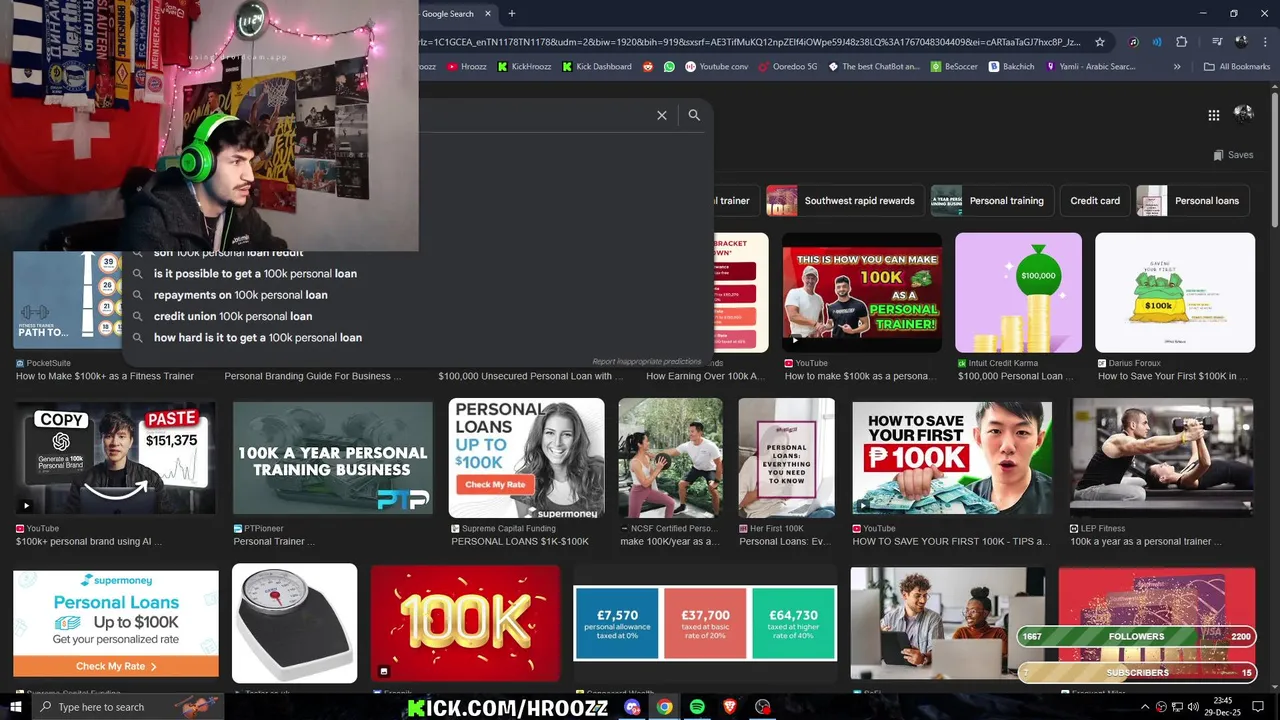1280x720 pixels.
Task: Open '100K a year personal training business' image
Action: click(x=333, y=458)
